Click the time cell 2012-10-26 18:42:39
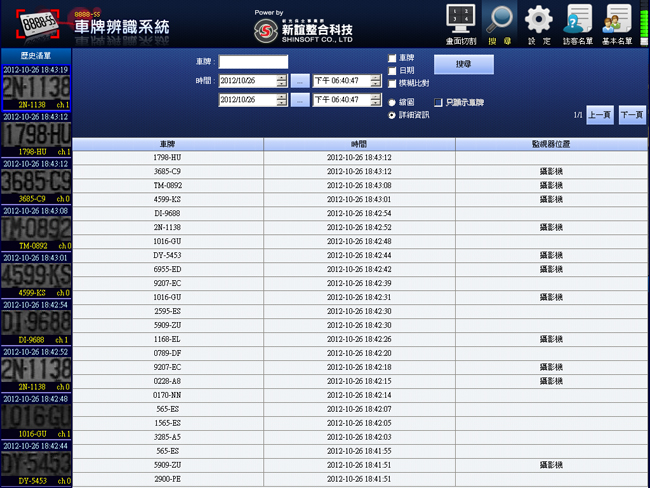The image size is (650, 488). pyautogui.click(x=359, y=284)
